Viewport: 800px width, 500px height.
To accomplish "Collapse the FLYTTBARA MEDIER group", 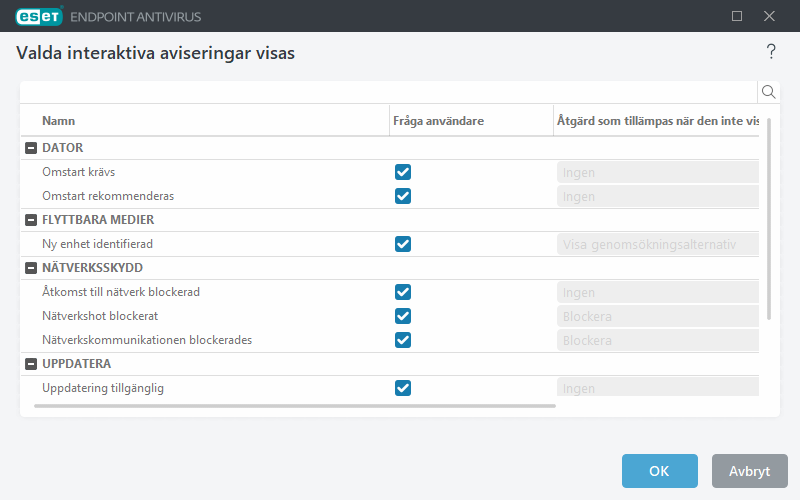I will click(x=30, y=220).
